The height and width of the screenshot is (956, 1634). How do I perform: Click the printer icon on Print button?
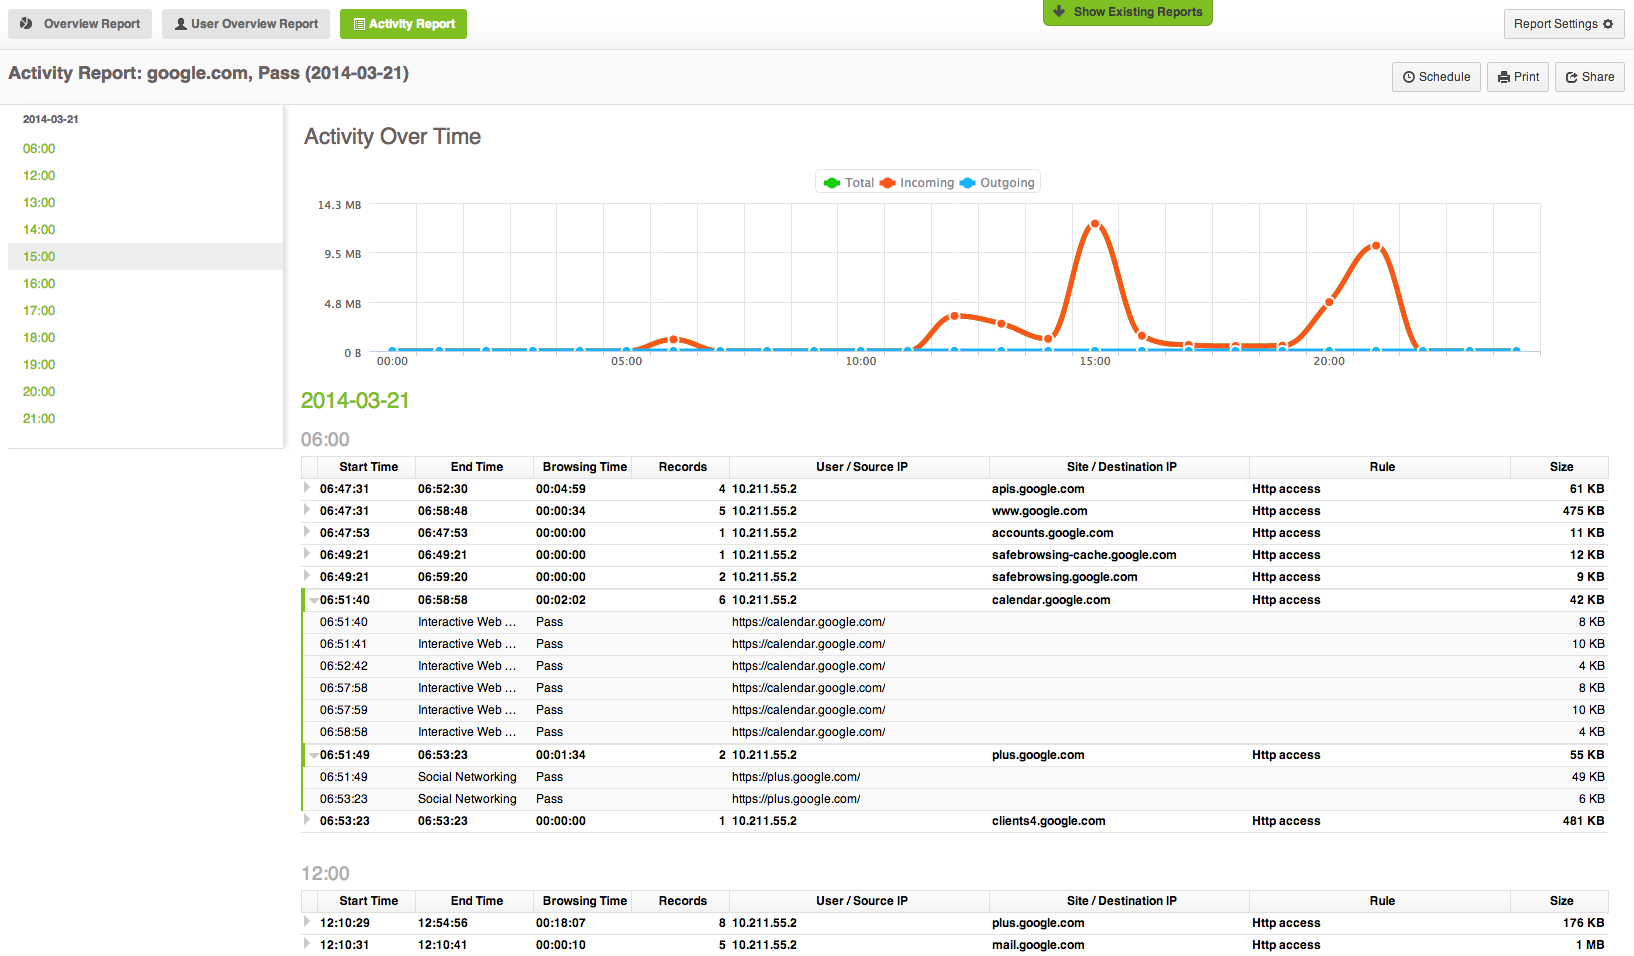1504,77
